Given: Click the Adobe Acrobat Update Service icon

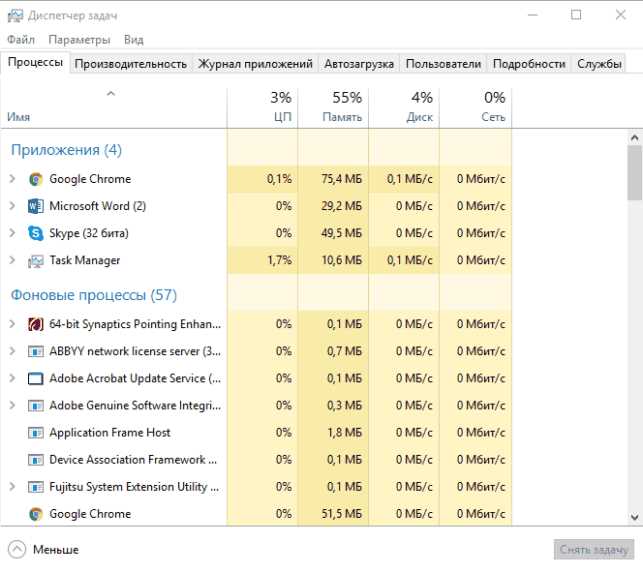Looking at the screenshot, I should (x=36, y=379).
